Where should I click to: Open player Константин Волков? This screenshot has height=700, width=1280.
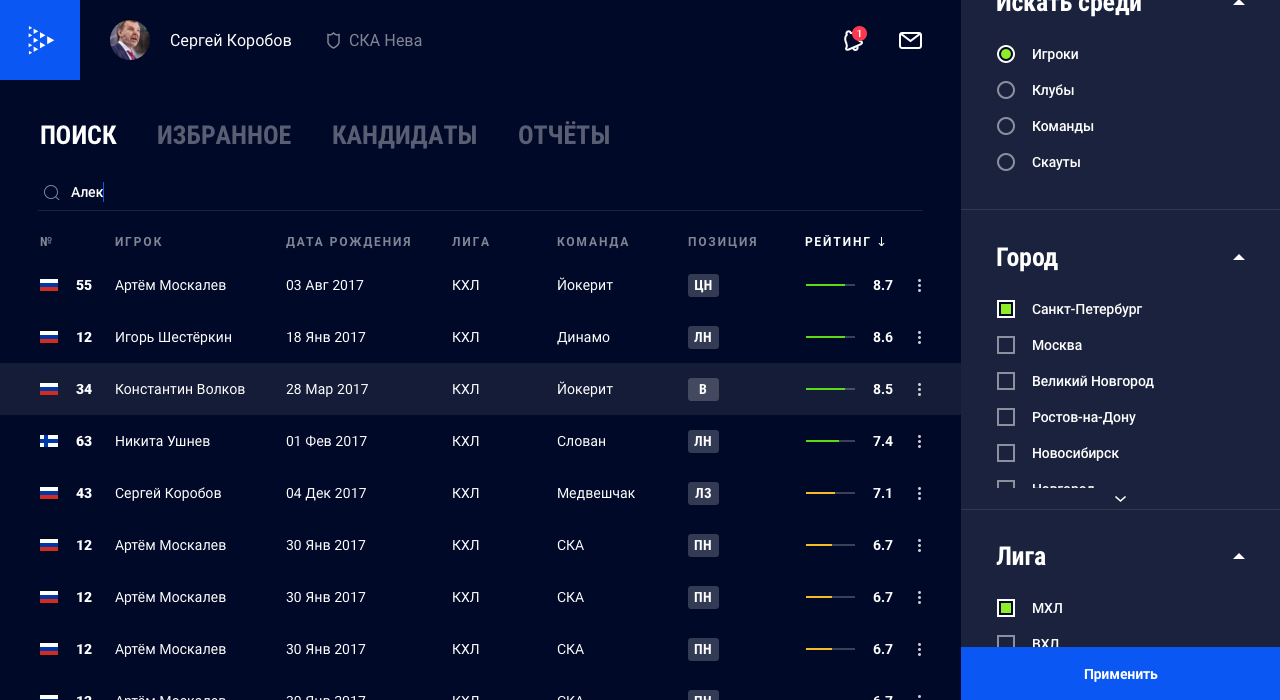point(180,389)
